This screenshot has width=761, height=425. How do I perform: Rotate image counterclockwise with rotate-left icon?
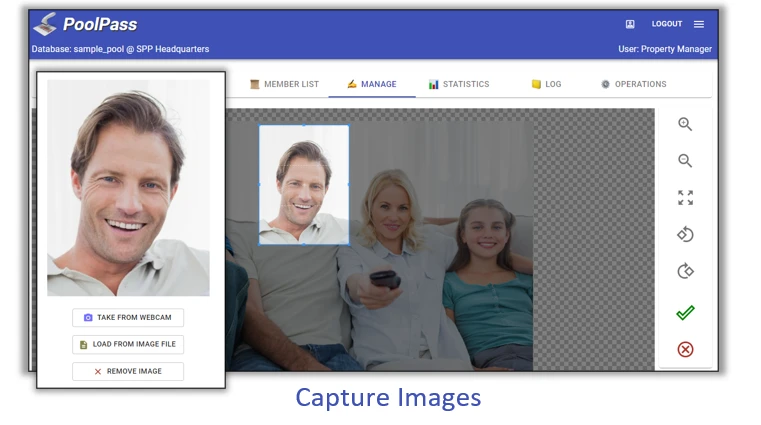685,235
